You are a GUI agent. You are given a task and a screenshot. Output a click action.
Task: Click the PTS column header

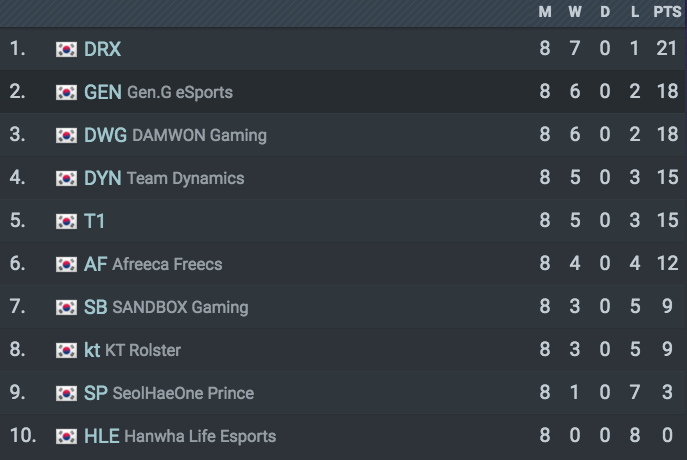[x=667, y=12]
